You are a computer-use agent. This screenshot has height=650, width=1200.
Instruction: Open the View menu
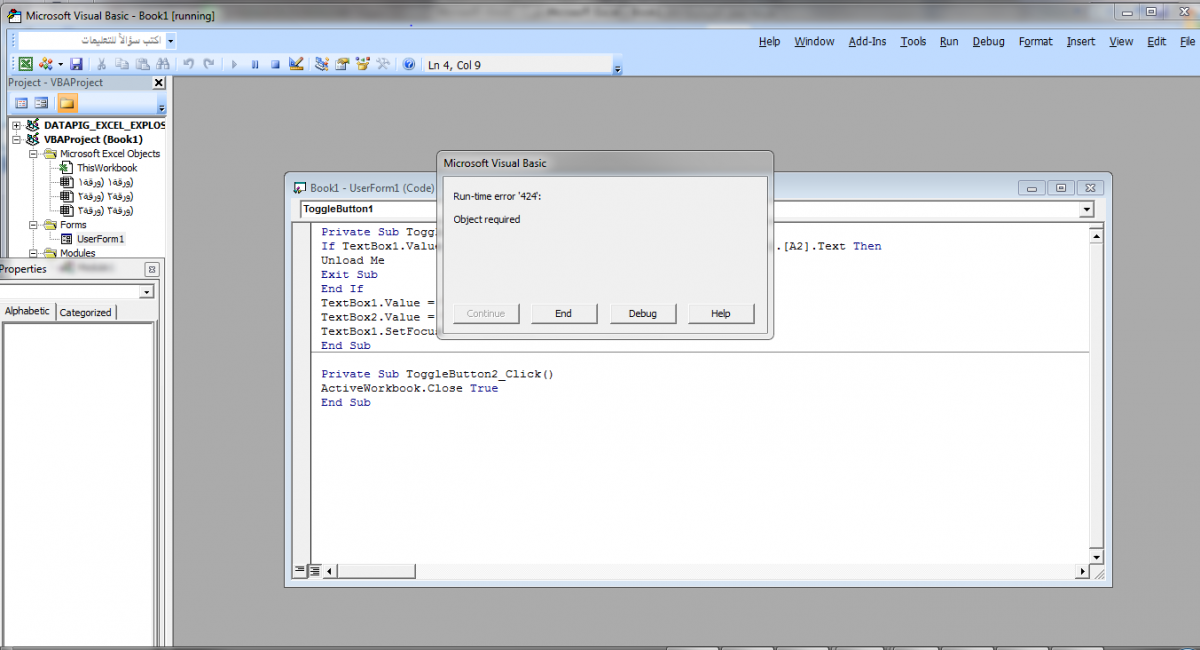point(1121,41)
